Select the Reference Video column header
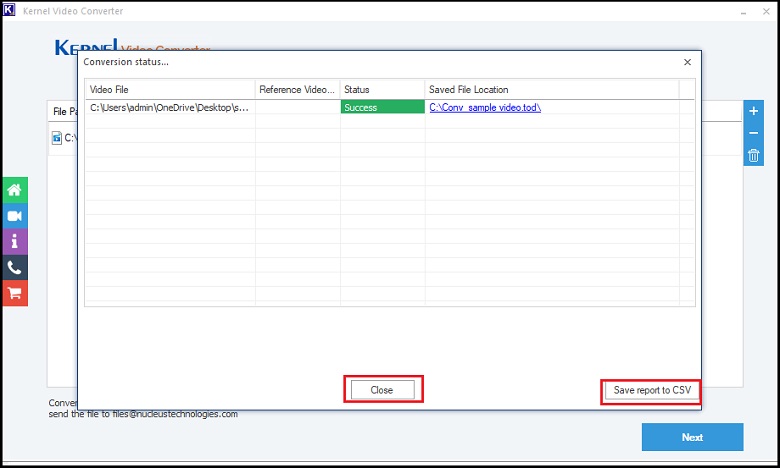780x468 pixels. [x=298, y=90]
